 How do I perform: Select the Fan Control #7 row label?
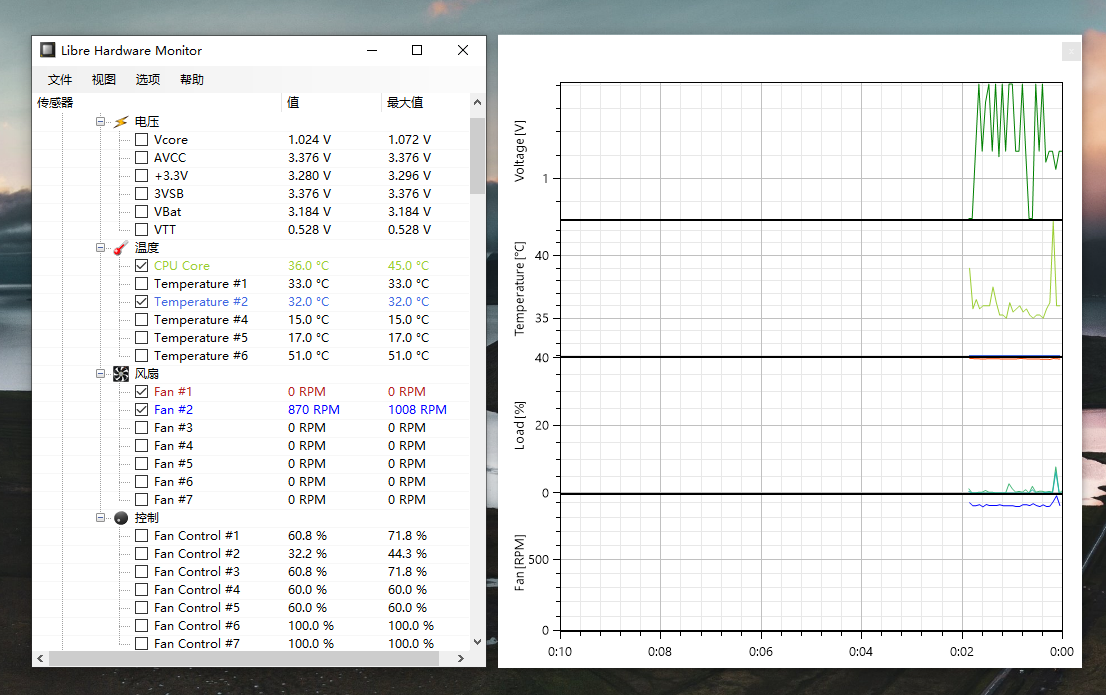point(197,643)
